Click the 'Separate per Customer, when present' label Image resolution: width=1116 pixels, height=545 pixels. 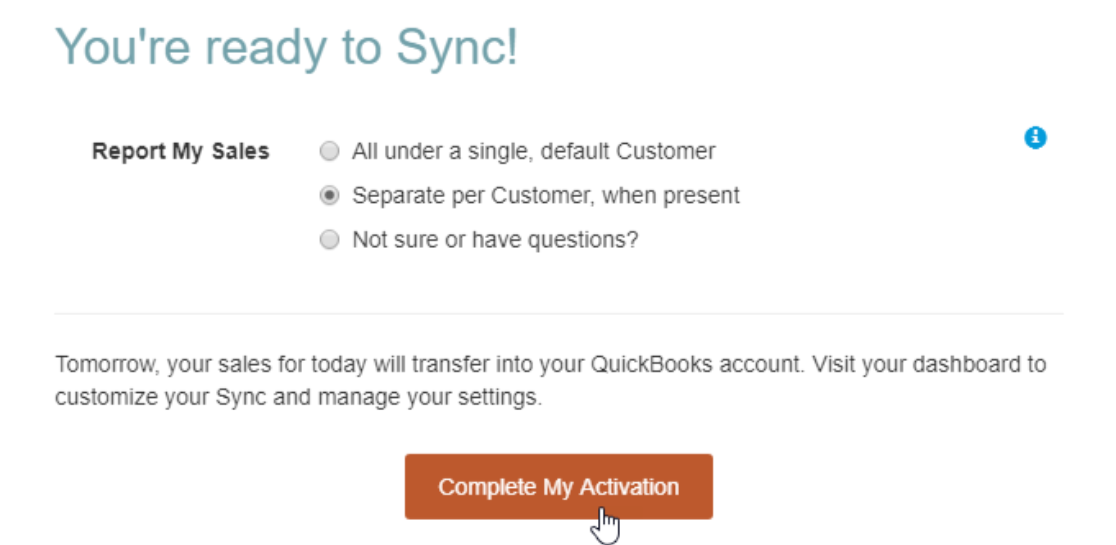coord(546,196)
